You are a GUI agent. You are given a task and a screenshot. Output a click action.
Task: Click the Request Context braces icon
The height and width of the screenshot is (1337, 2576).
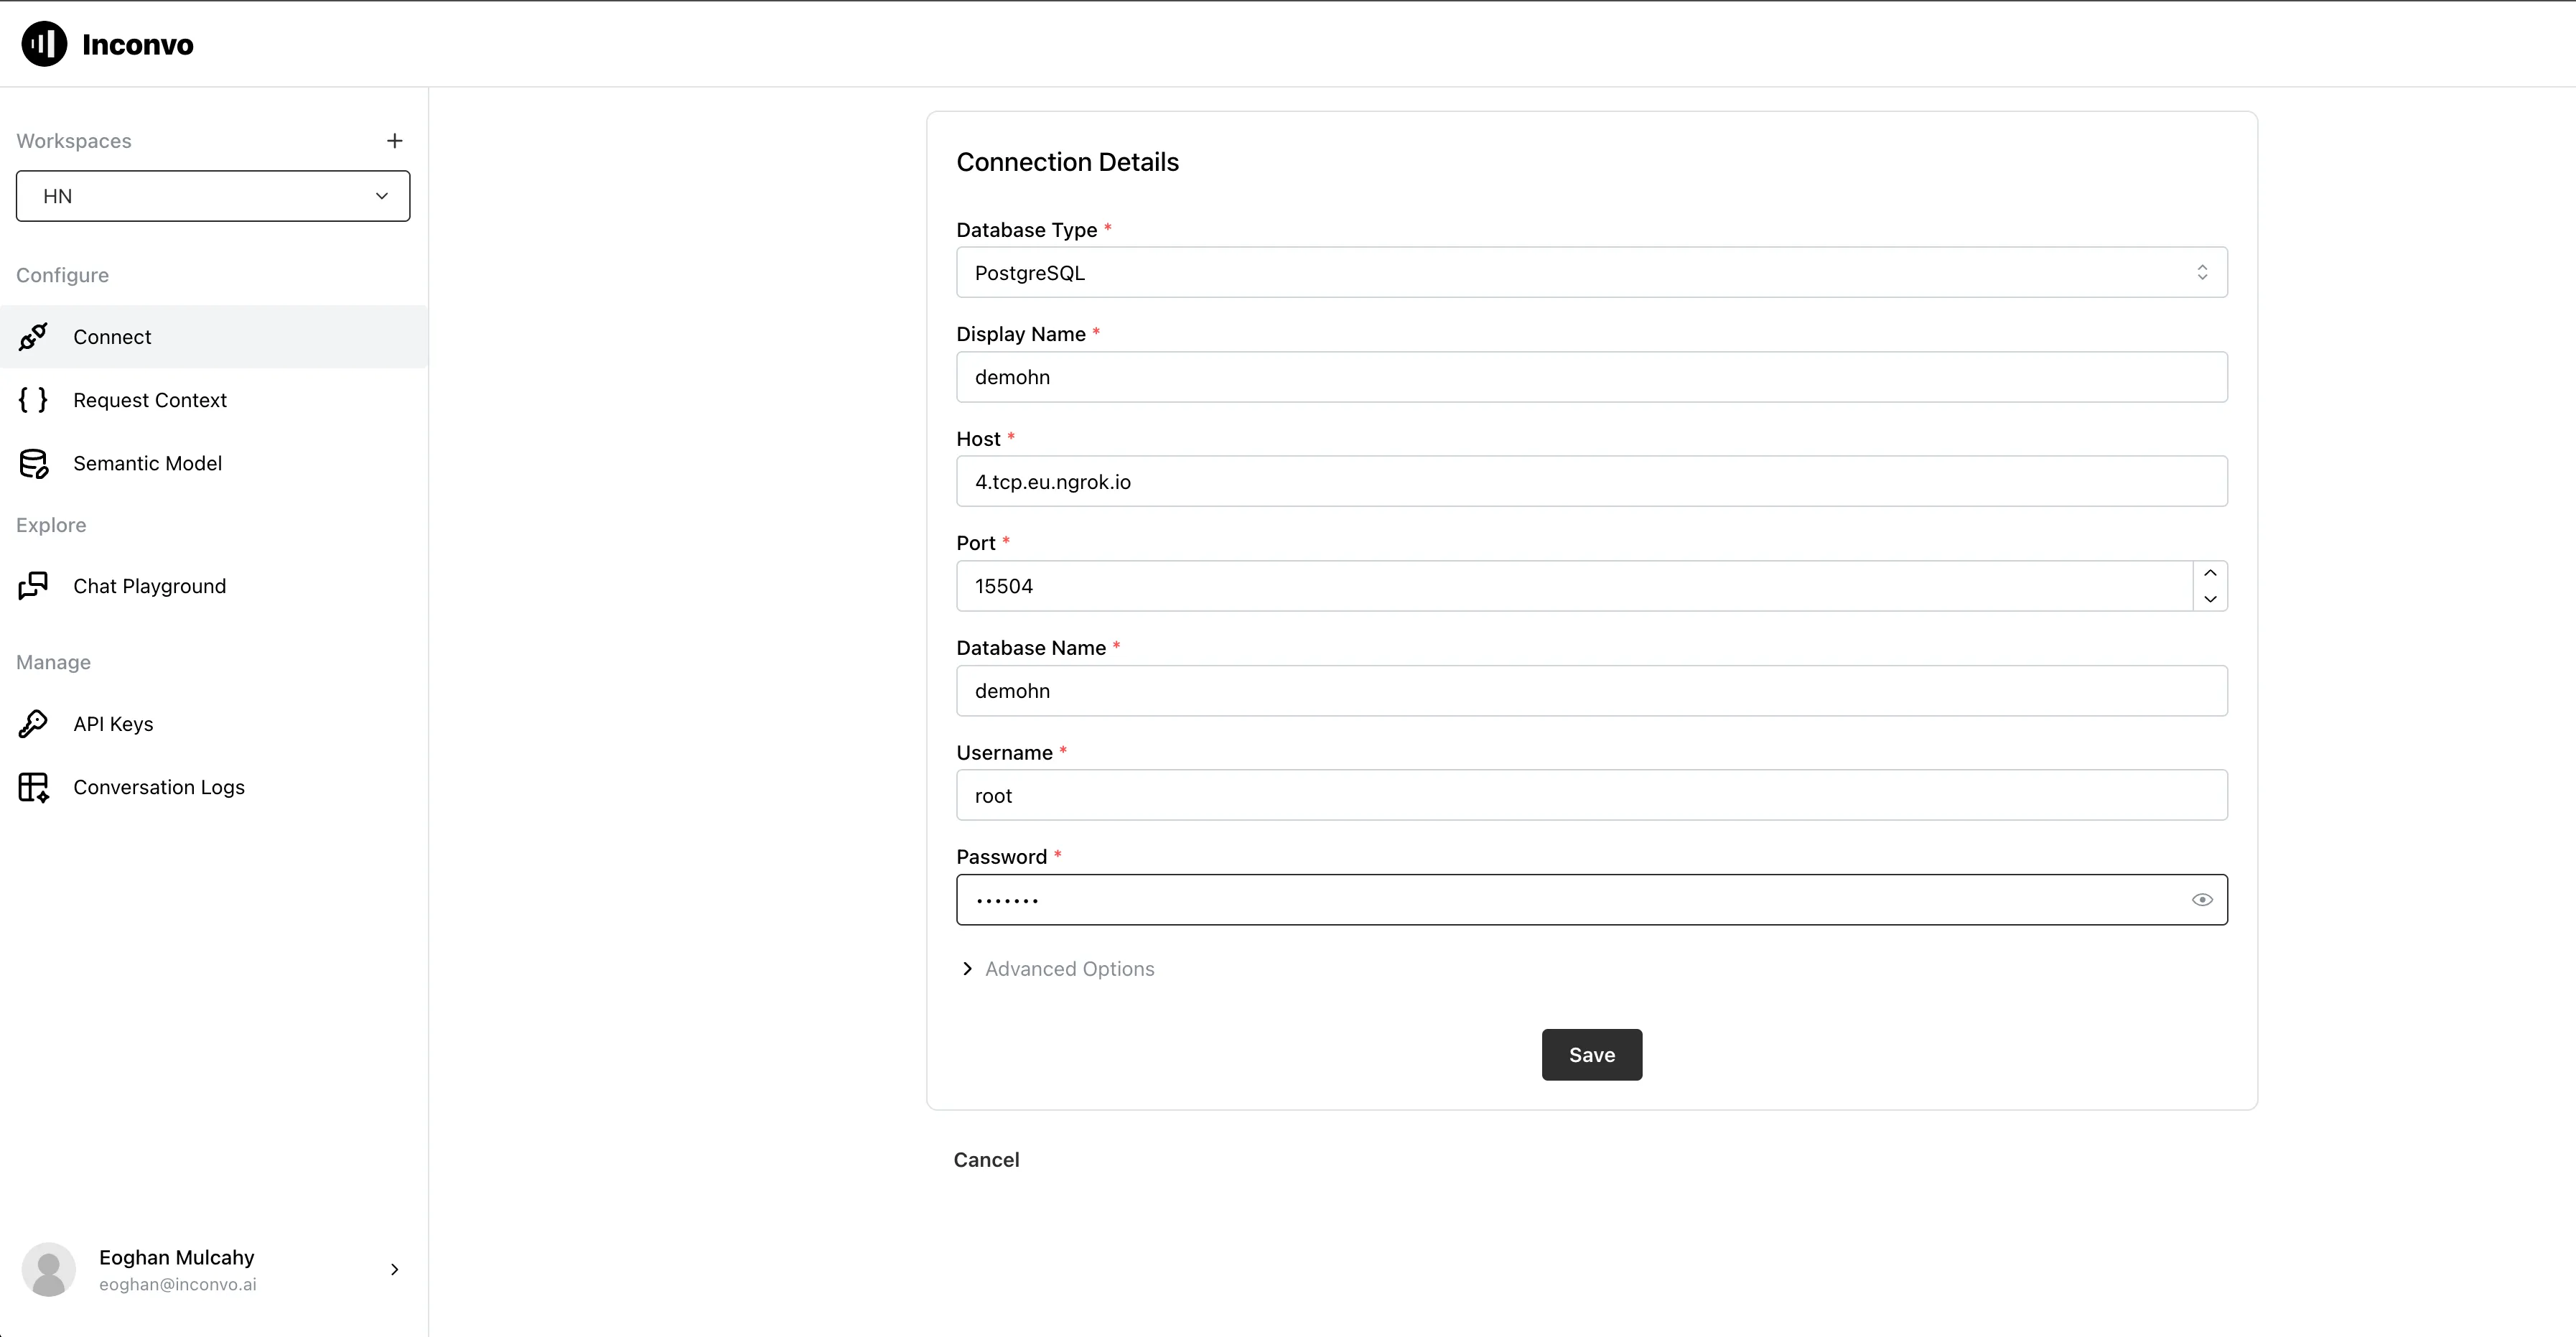(33, 399)
